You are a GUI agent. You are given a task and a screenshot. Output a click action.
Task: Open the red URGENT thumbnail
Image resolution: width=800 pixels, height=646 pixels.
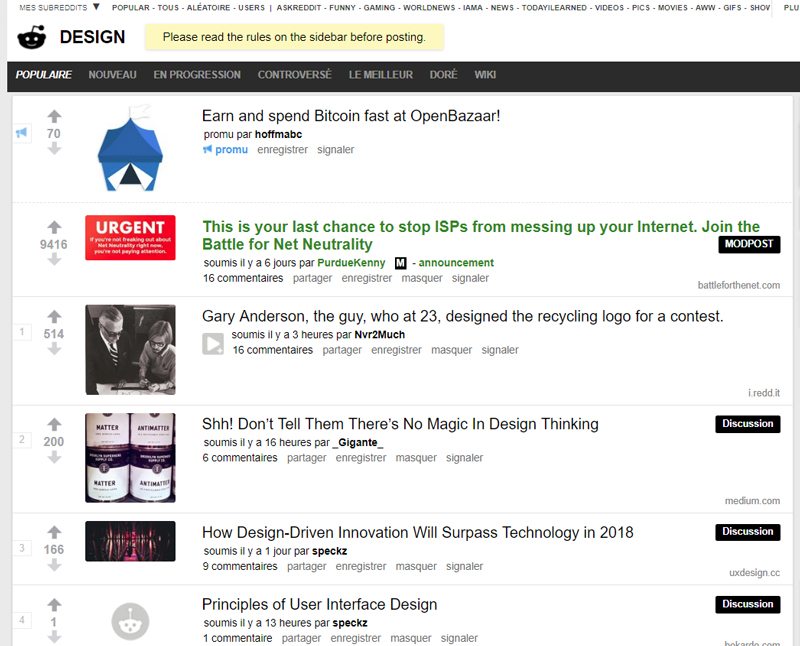(x=130, y=237)
